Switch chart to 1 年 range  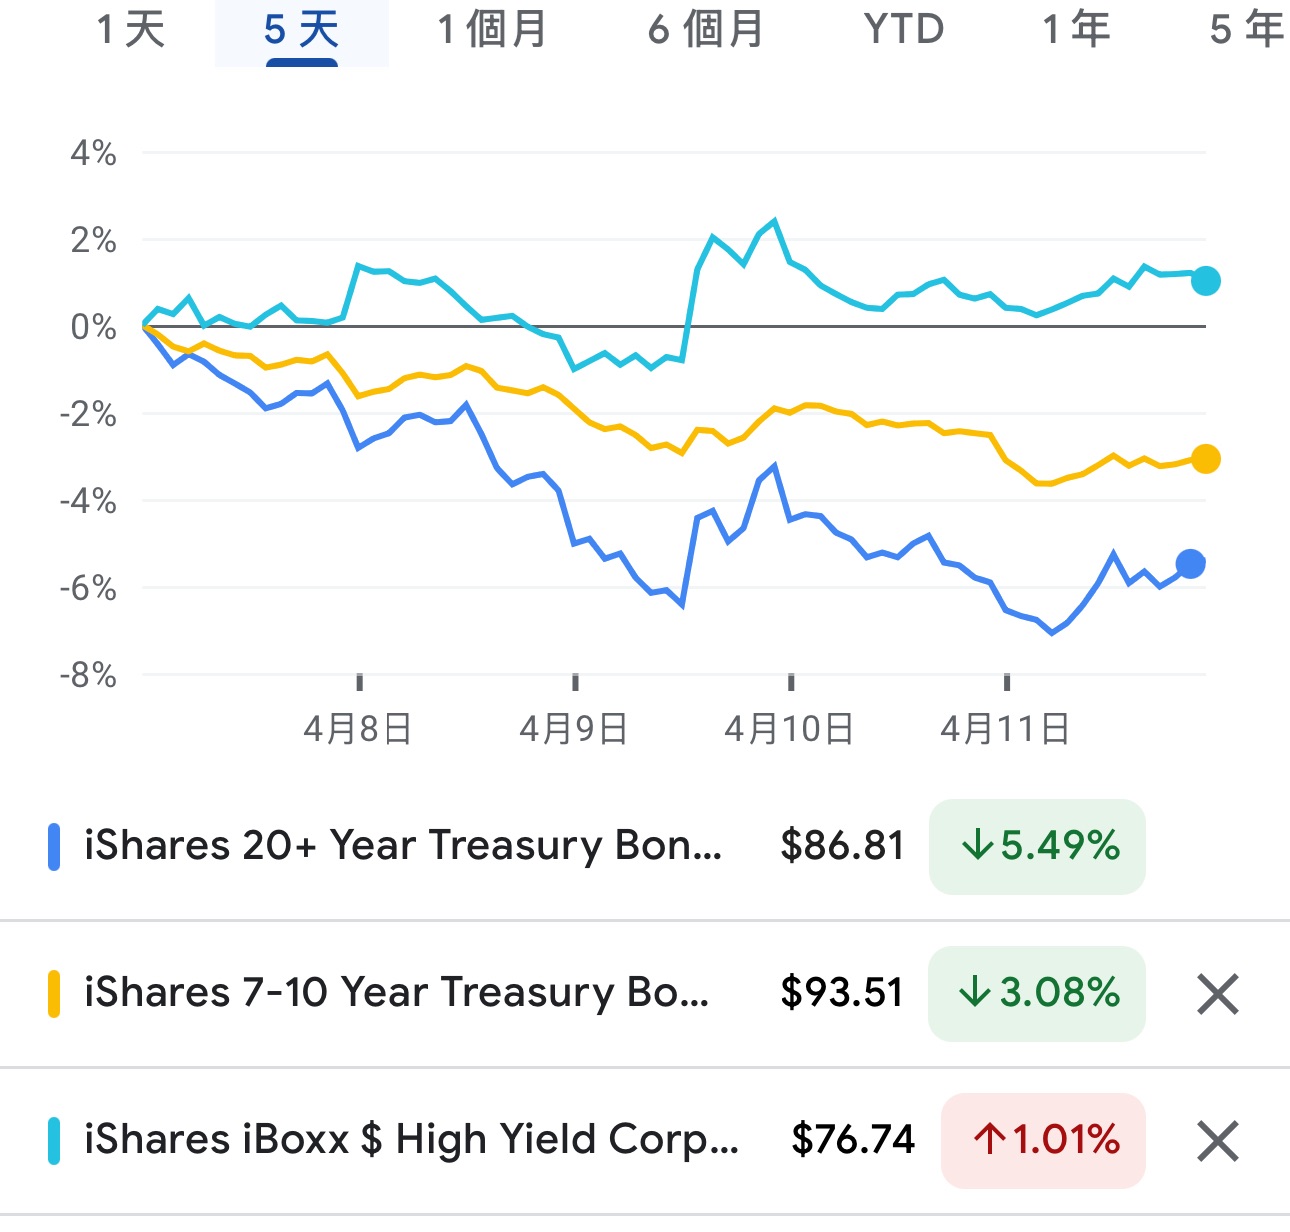point(1076,30)
